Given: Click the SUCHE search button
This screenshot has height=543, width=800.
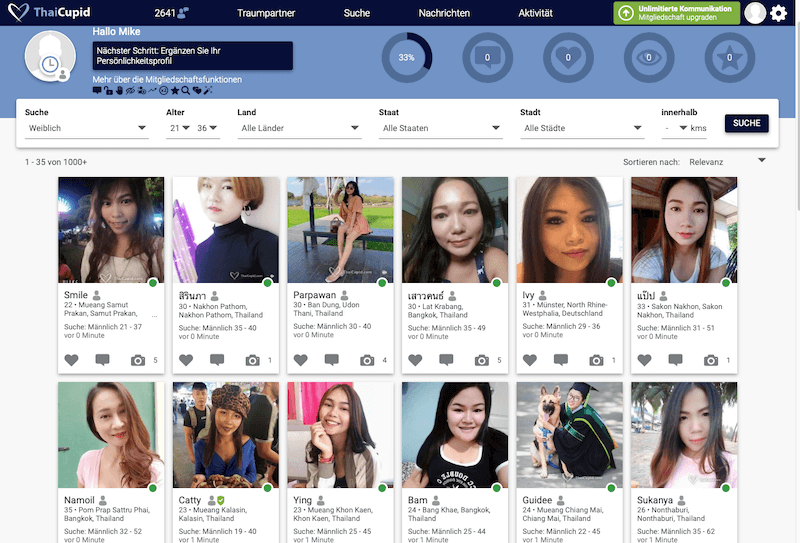Looking at the screenshot, I should (746, 123).
